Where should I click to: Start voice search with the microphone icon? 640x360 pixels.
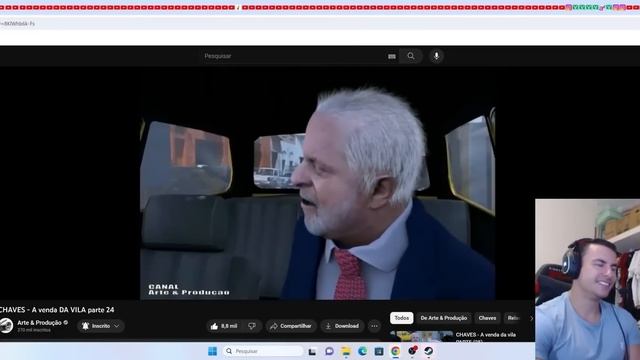(436, 56)
